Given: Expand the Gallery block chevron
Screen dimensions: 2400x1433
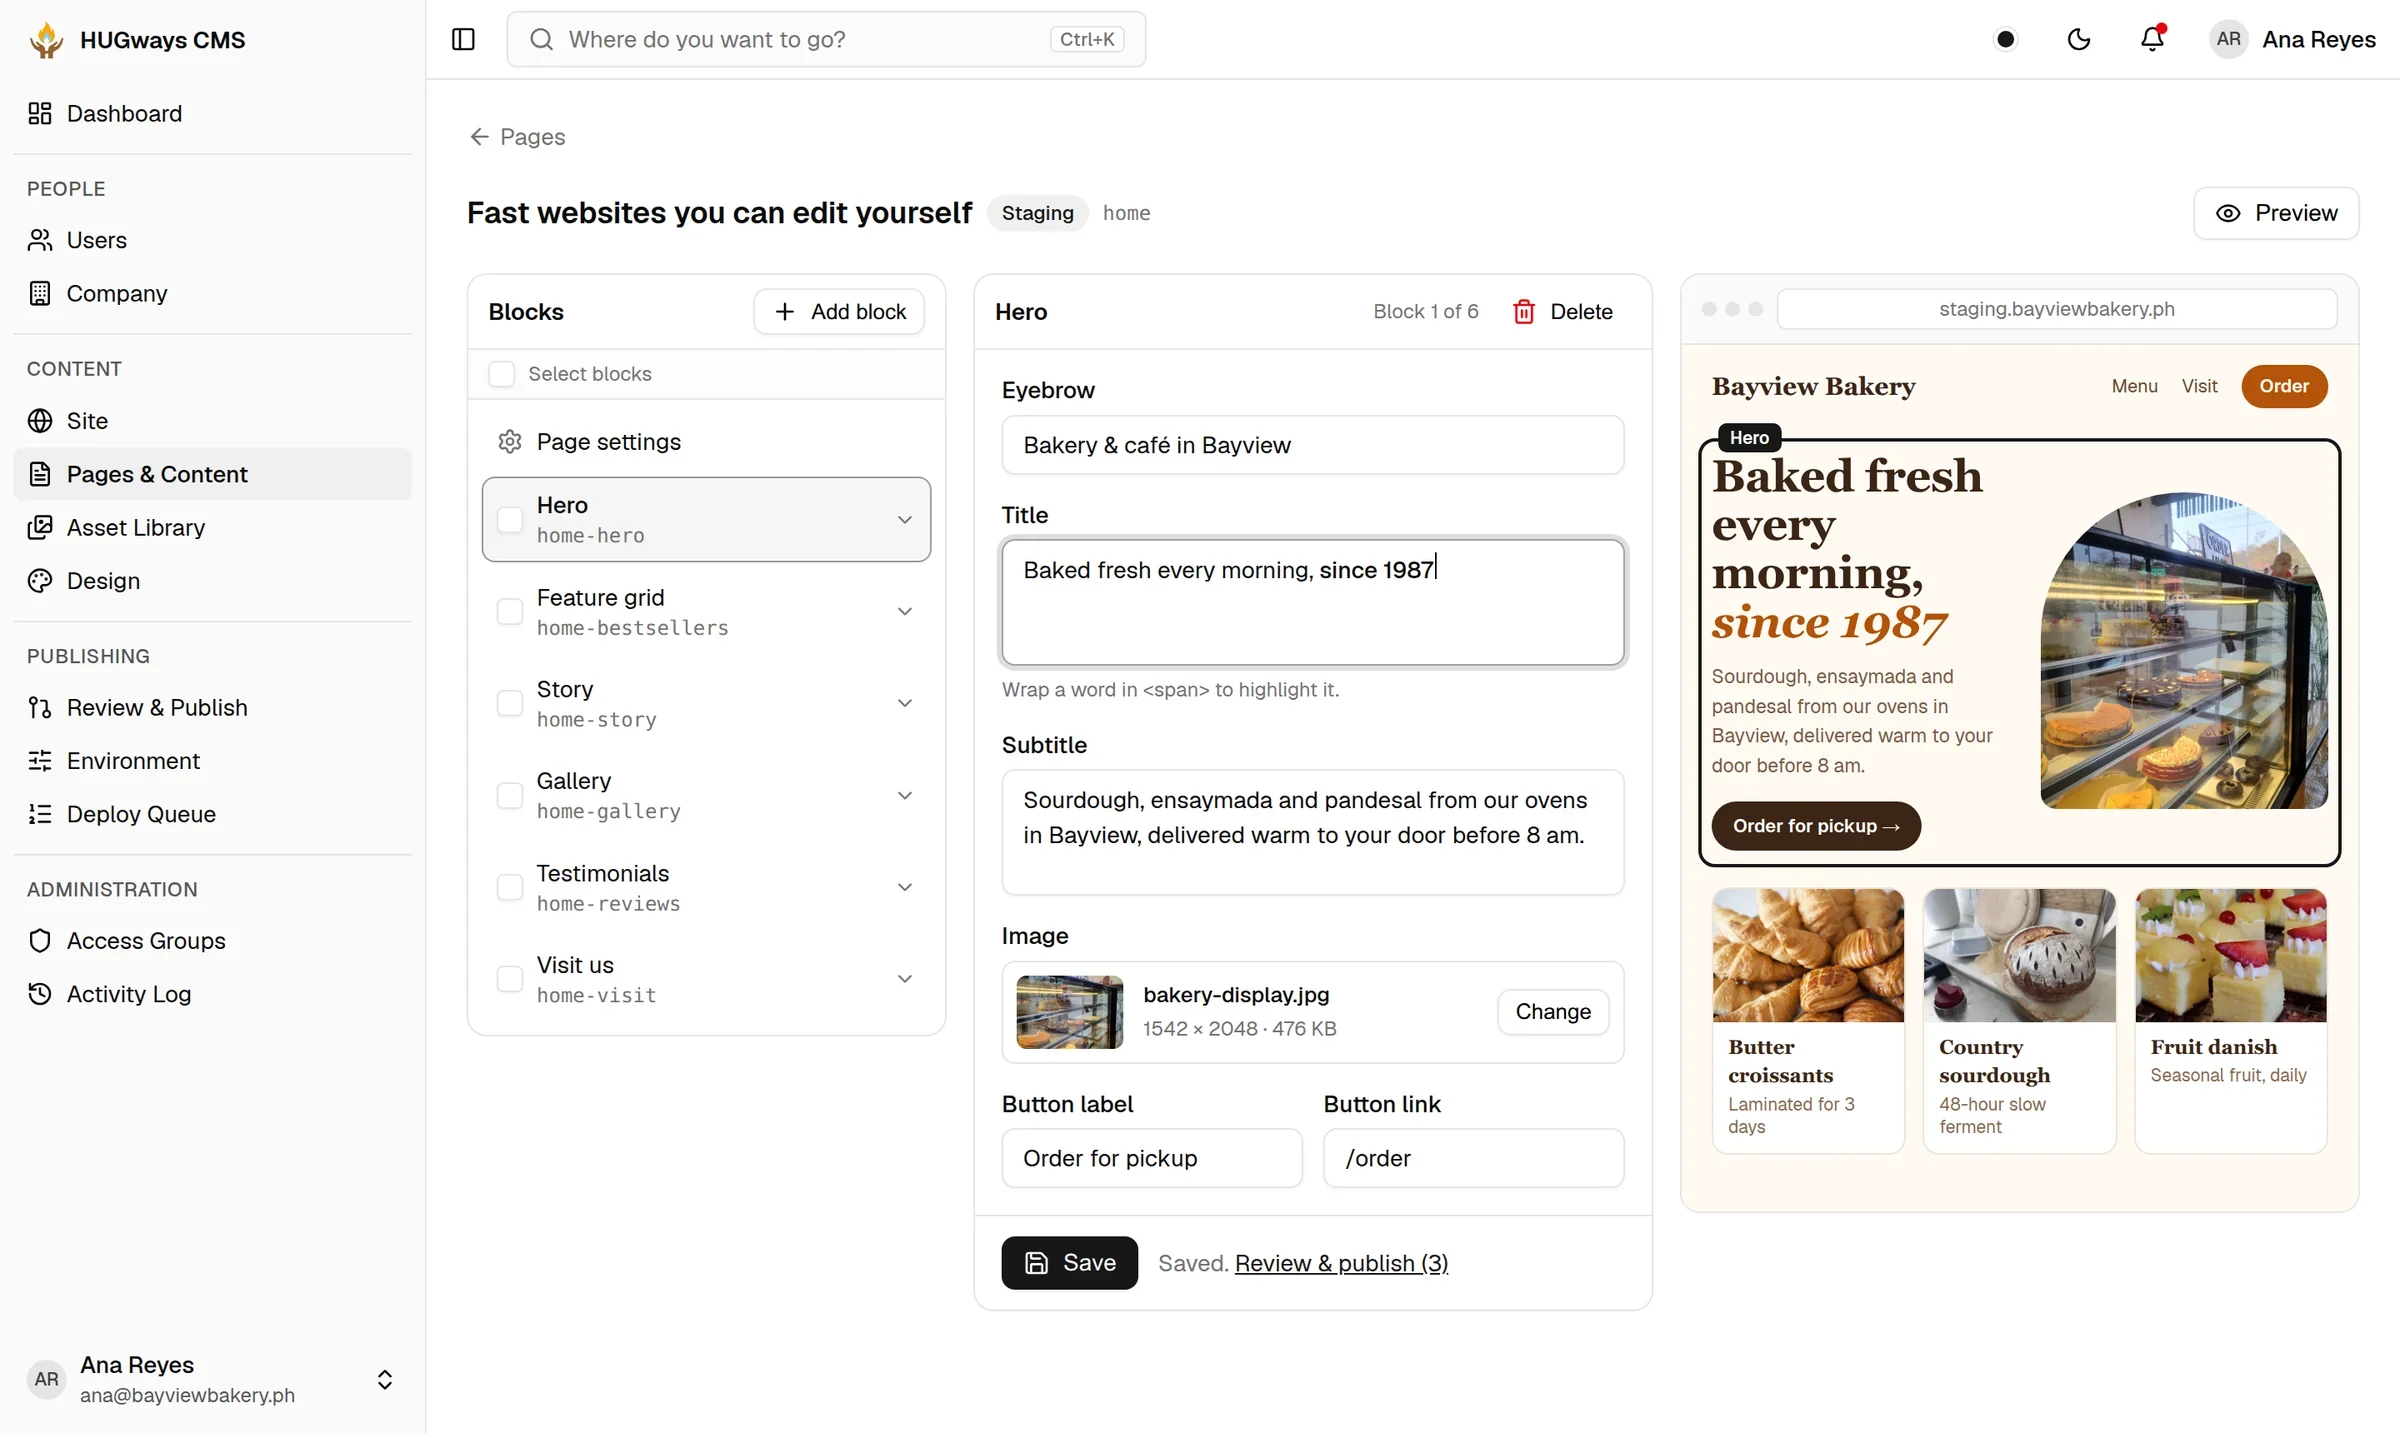Looking at the screenshot, I should pos(905,796).
